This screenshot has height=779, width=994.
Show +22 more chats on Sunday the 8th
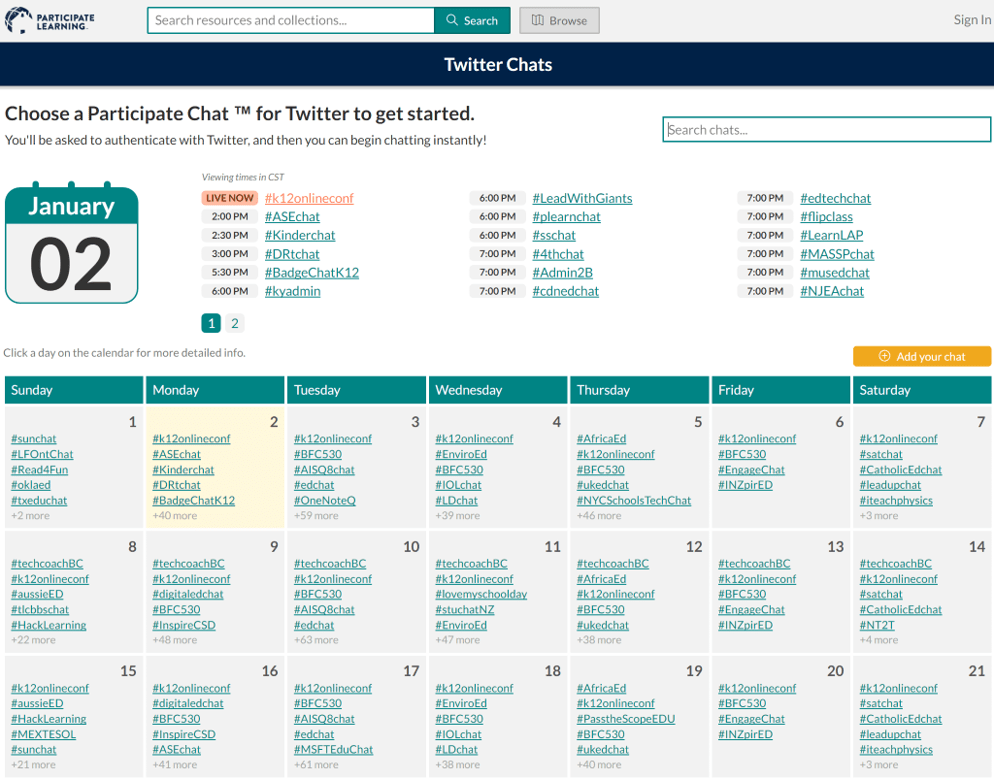tap(33, 640)
